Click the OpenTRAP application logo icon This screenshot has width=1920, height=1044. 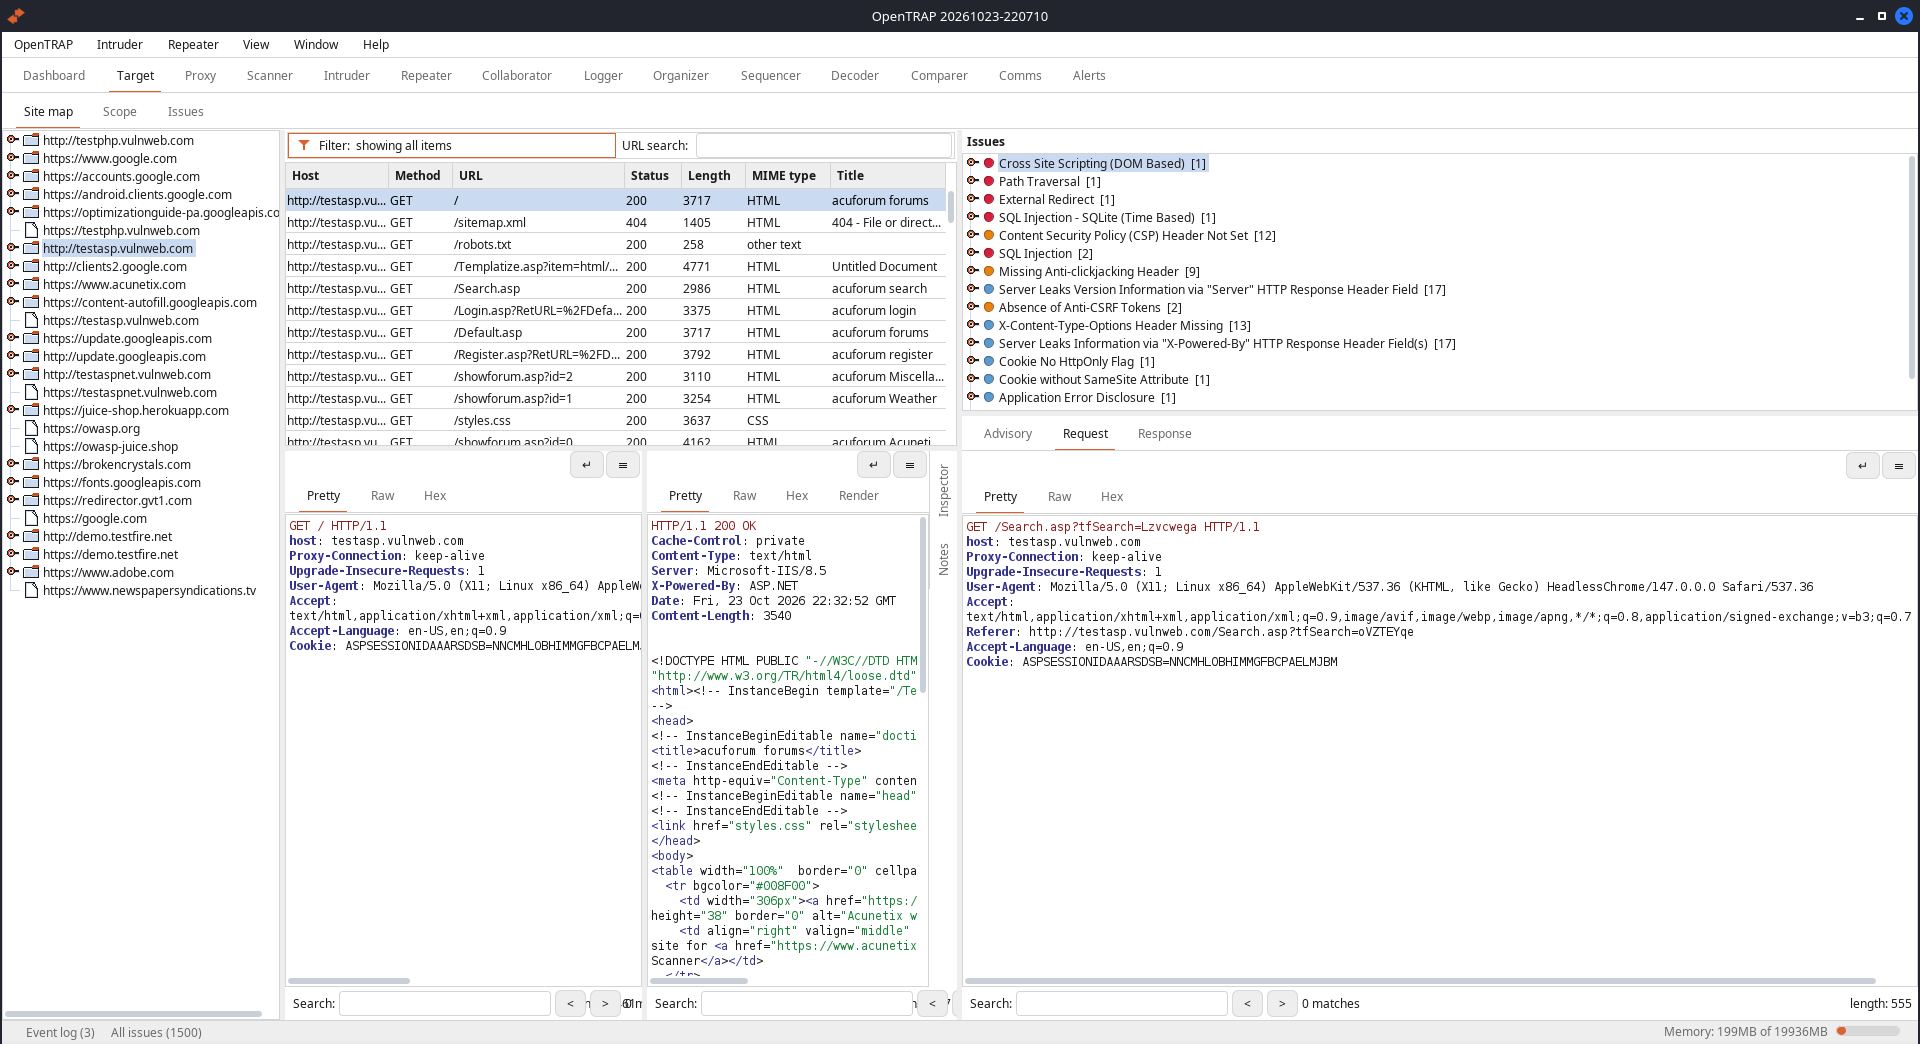[16, 16]
